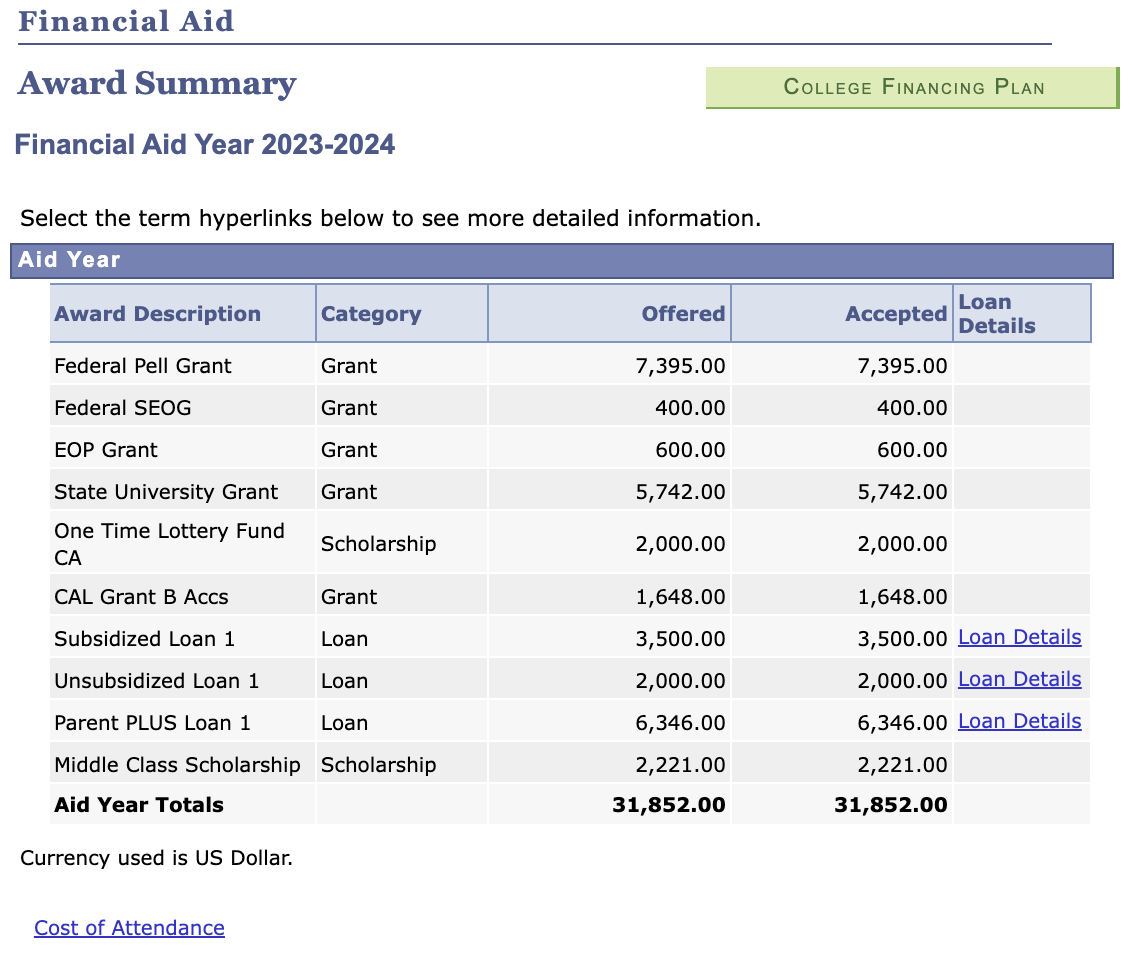1134x956 pixels.
Task: Click the Loan Details column header
Action: click(1022, 313)
